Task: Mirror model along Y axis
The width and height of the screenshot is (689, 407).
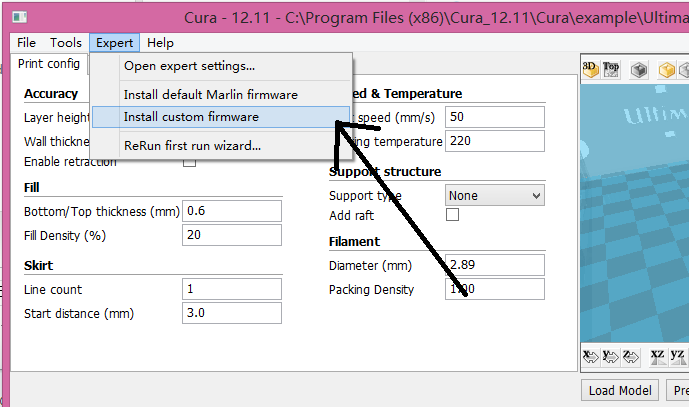Action: (x=609, y=355)
